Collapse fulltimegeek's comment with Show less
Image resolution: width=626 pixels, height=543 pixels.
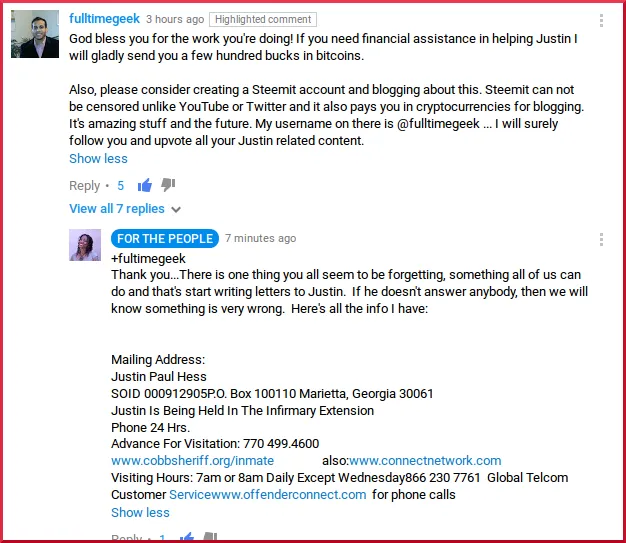(x=98, y=159)
